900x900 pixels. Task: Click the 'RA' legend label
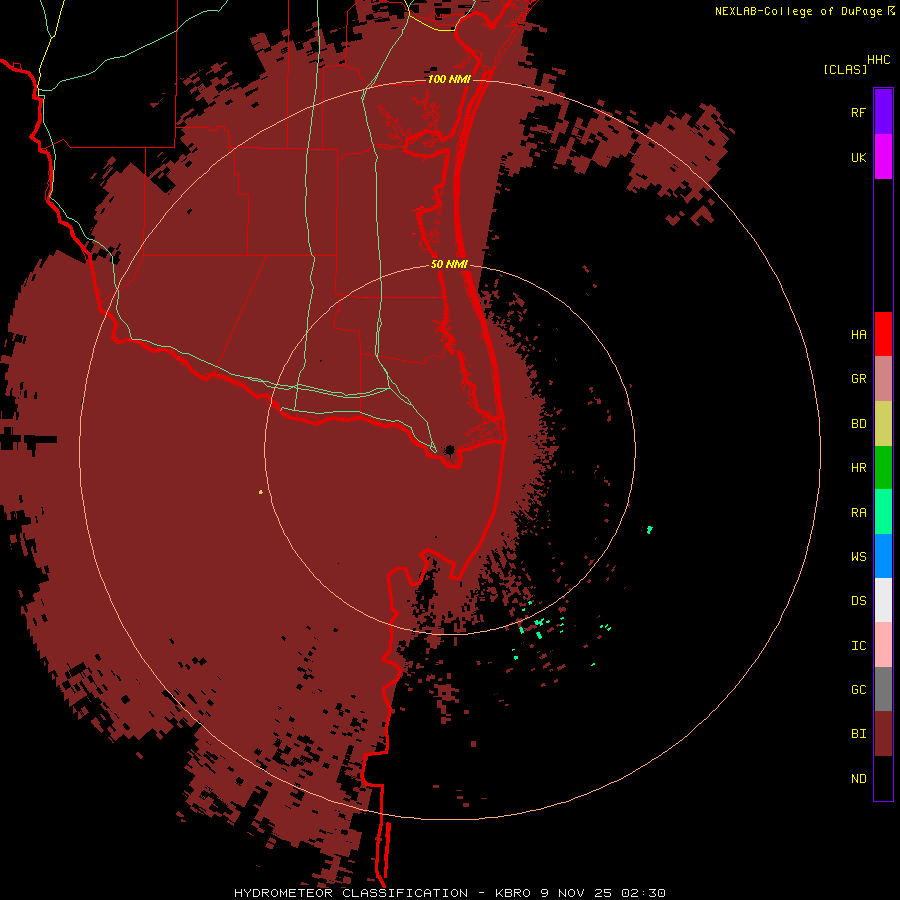click(x=858, y=513)
